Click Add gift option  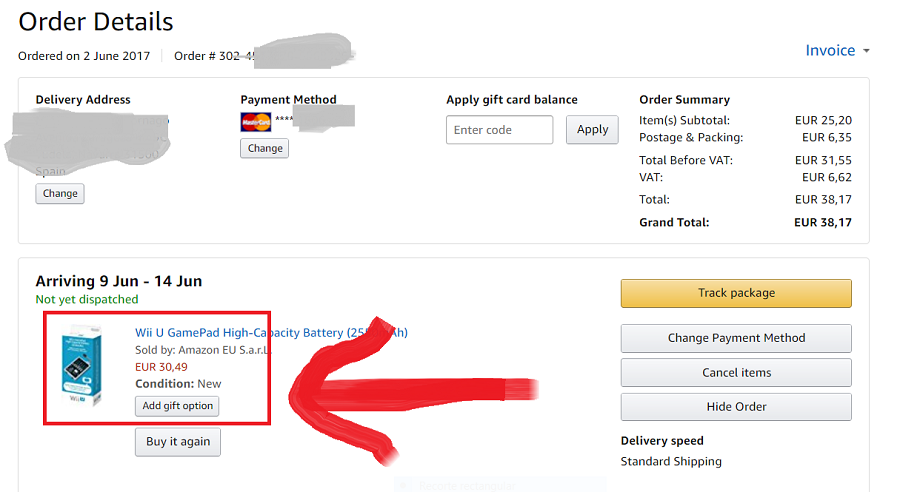click(178, 406)
